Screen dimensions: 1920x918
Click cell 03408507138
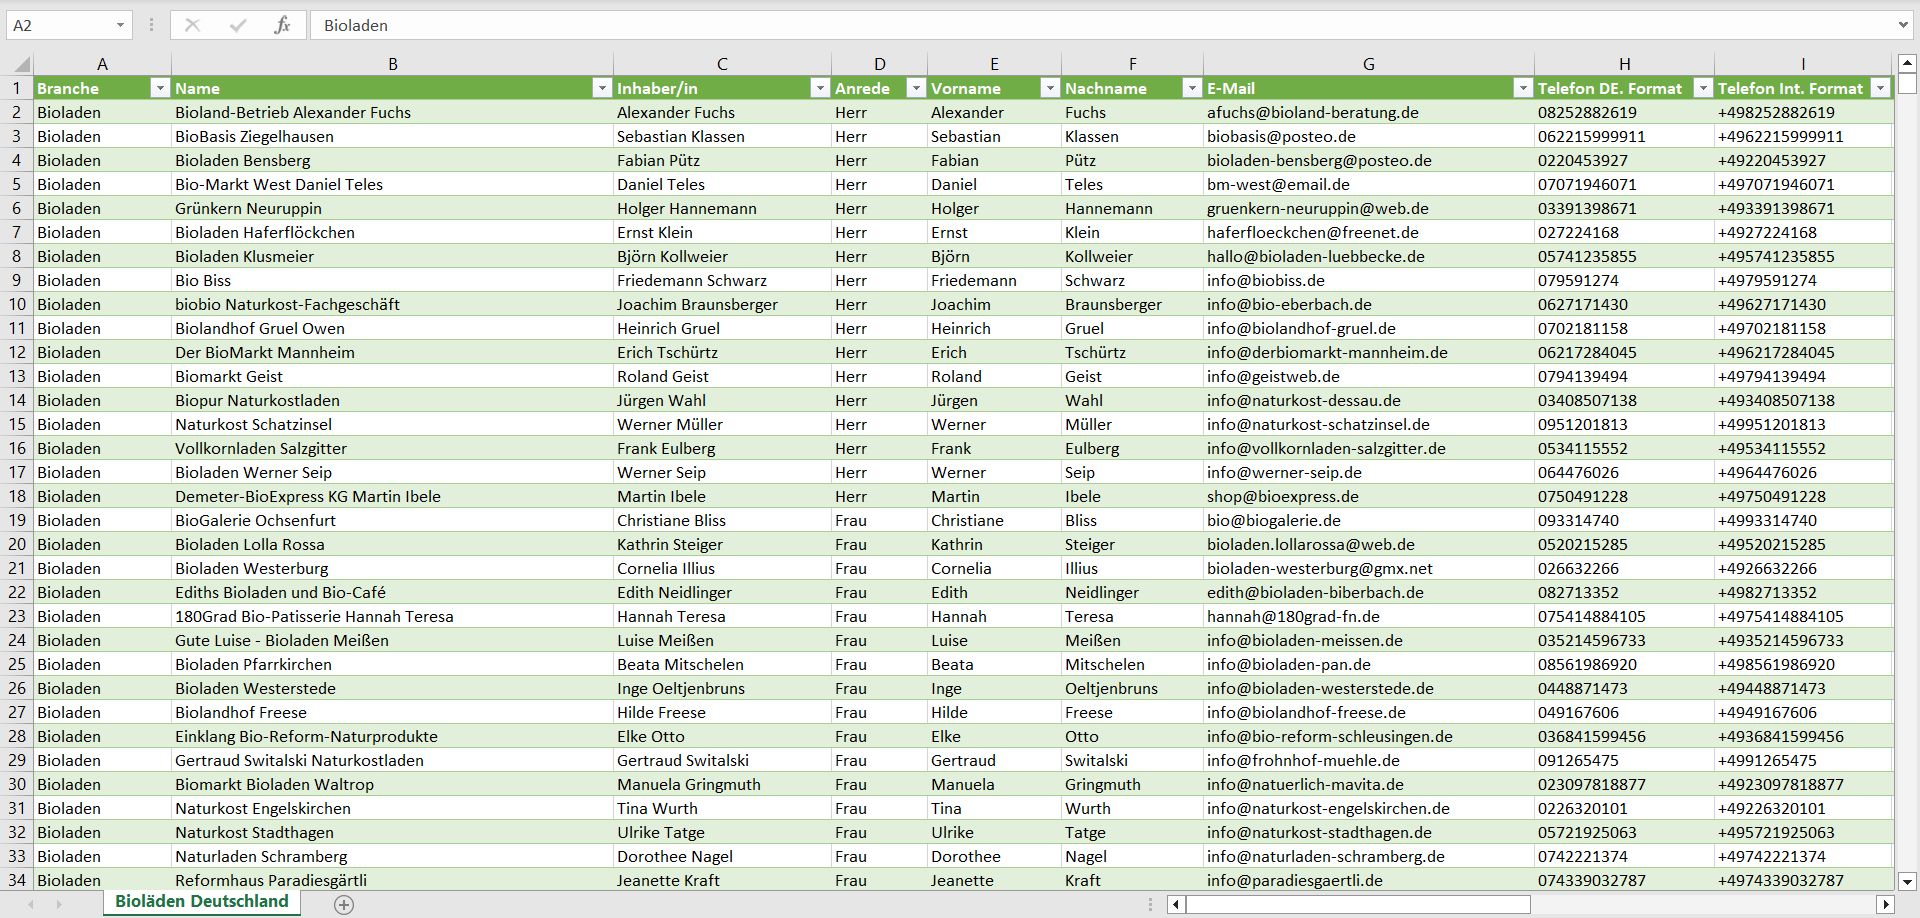[x=1624, y=400]
